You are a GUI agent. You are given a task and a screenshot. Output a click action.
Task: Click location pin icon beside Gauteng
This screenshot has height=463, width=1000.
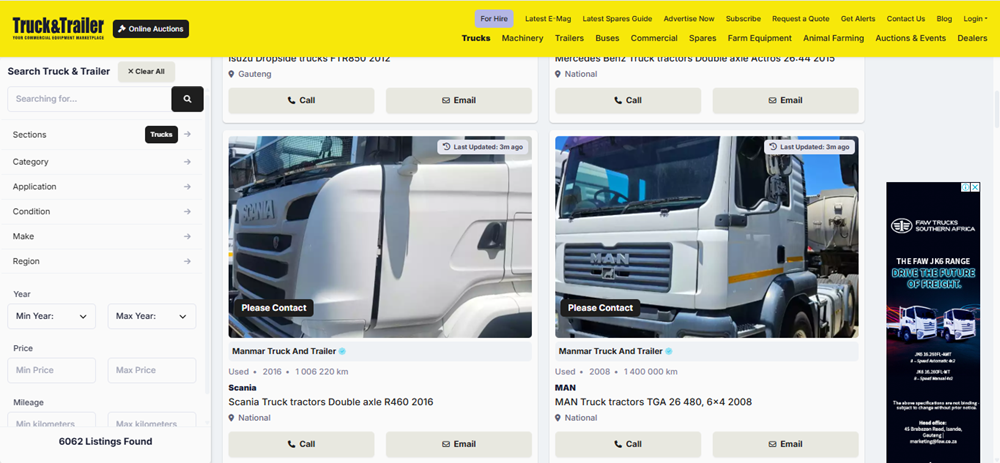(232, 74)
